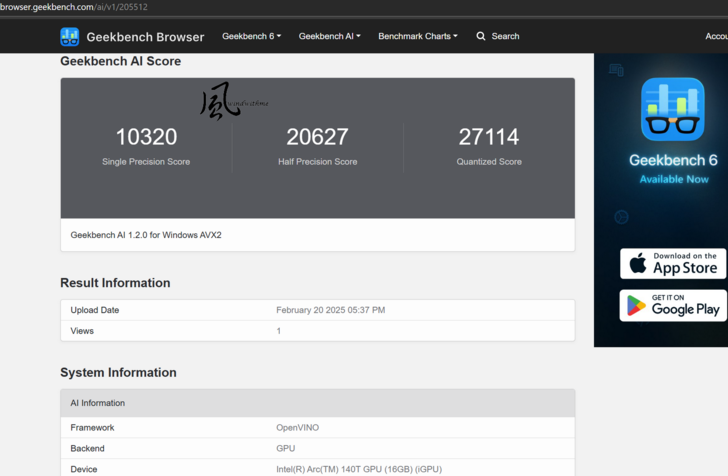Click the OpenVINO framework value
Image resolution: width=728 pixels, height=476 pixels.
[297, 428]
